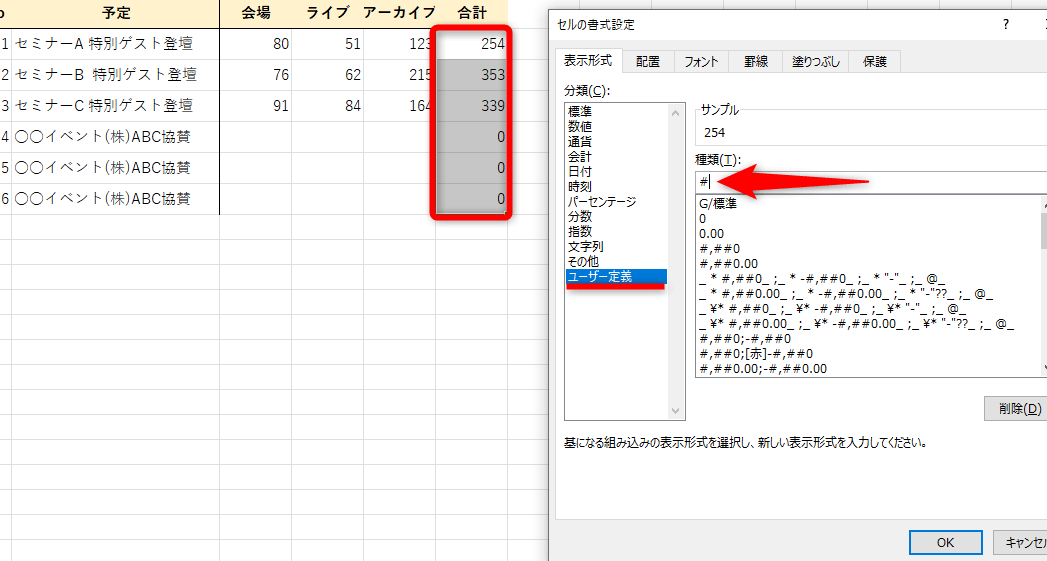Select 分数 in the category list

point(579,216)
